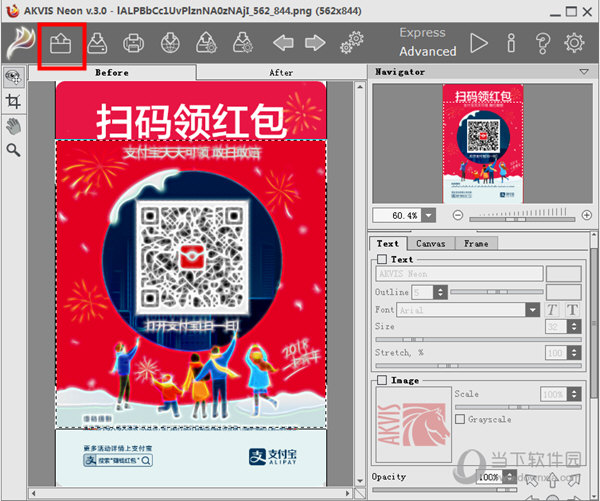Switch to Advanced mode
Viewport: 600px width, 501px height.
pyautogui.click(x=428, y=51)
